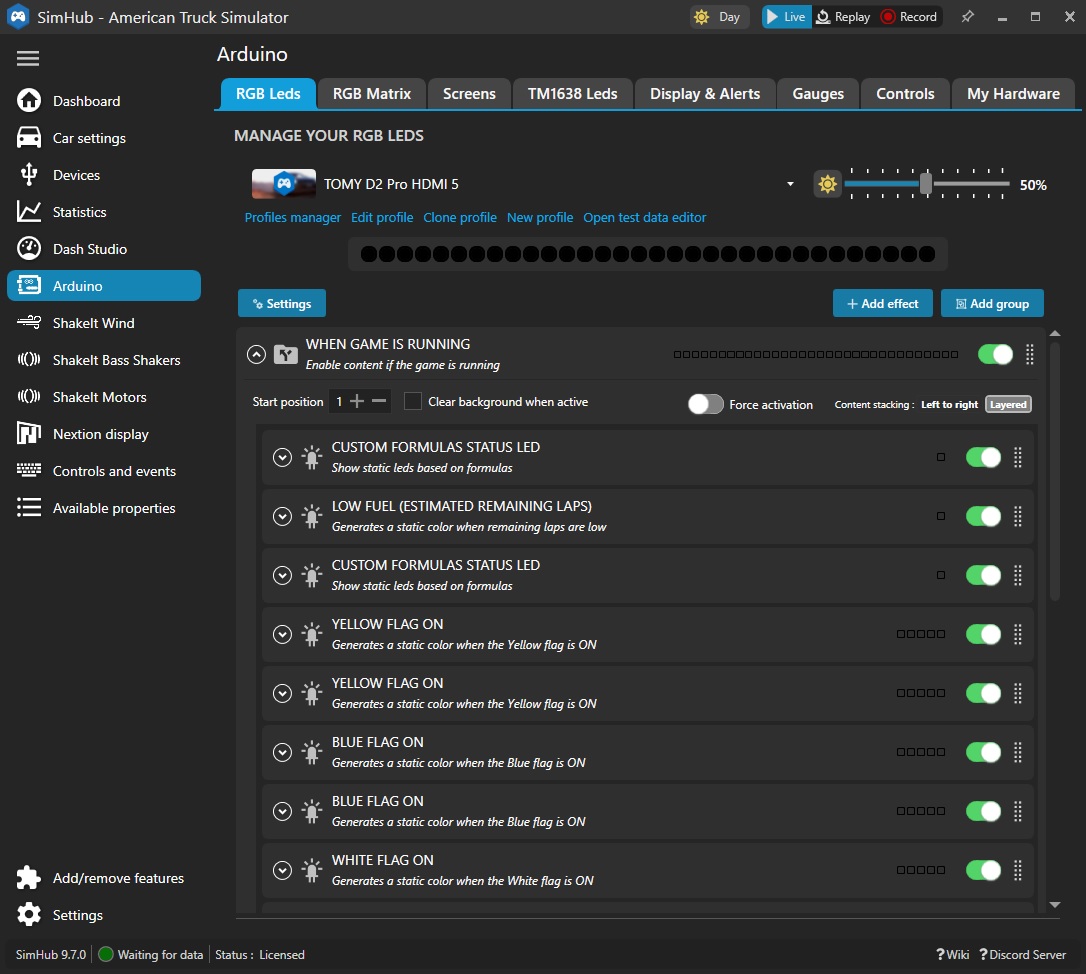Open the Display & Alerts tab
This screenshot has width=1086, height=974.
pos(705,94)
